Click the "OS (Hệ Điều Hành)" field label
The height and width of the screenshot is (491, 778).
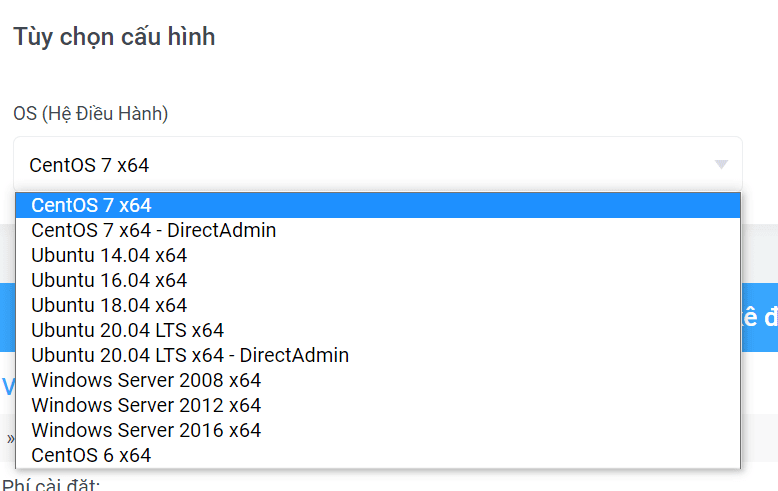(x=91, y=114)
